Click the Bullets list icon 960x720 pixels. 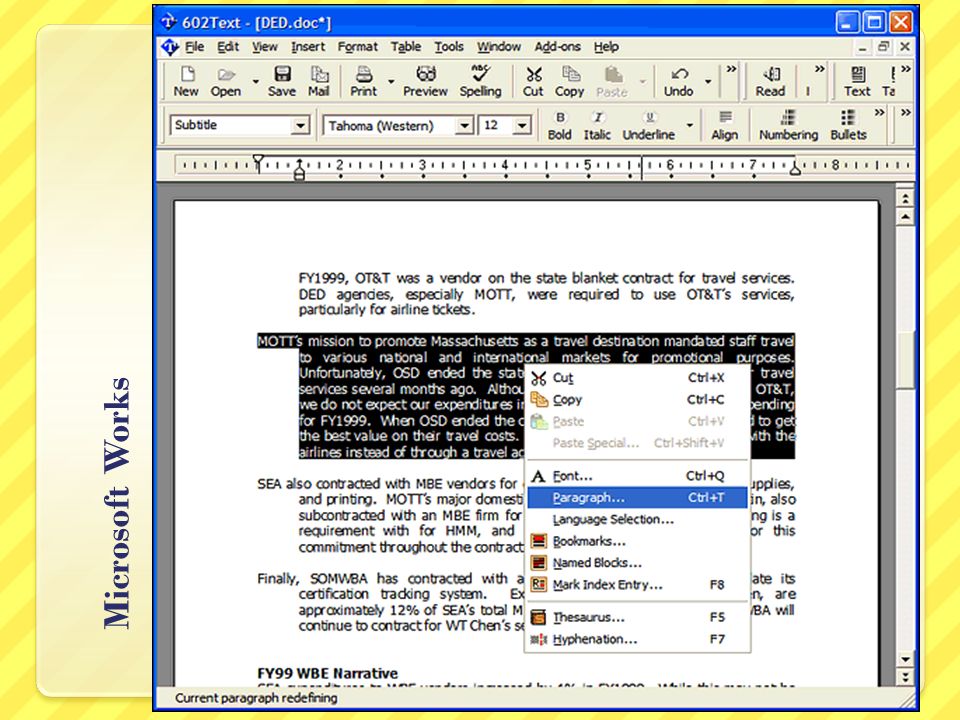tap(849, 126)
